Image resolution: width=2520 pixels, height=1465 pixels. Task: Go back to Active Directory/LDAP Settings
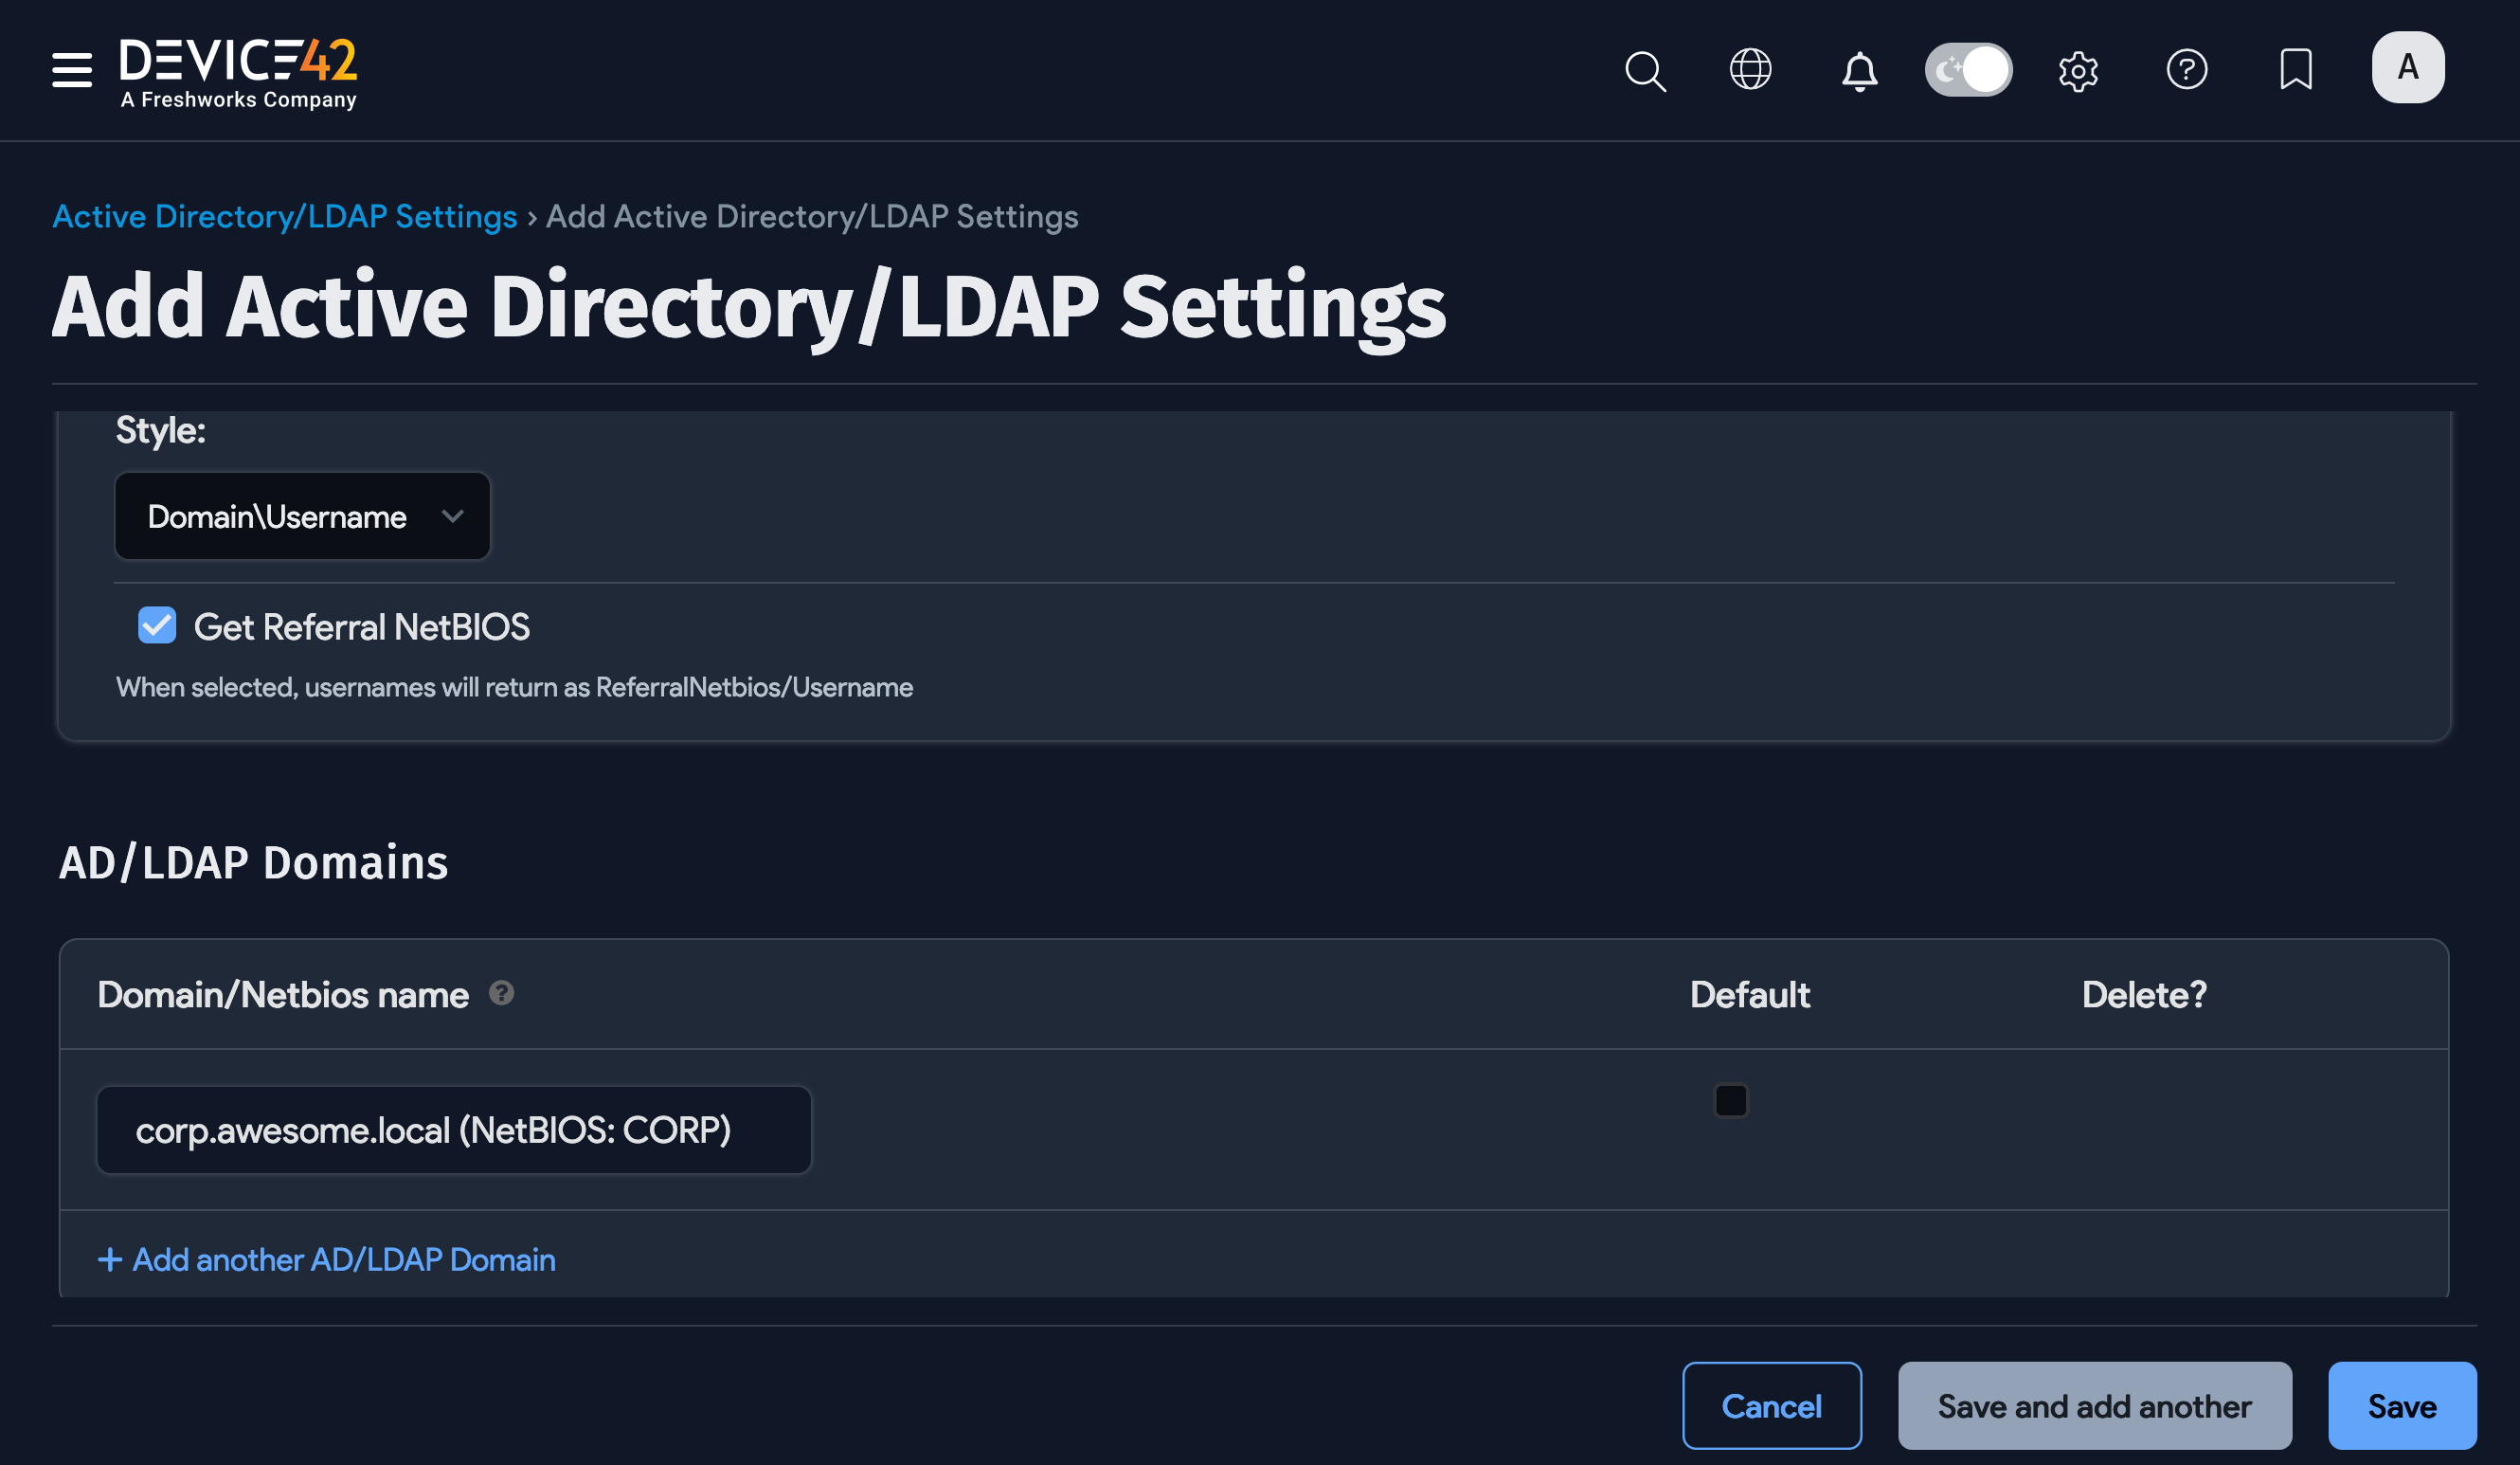tap(283, 216)
